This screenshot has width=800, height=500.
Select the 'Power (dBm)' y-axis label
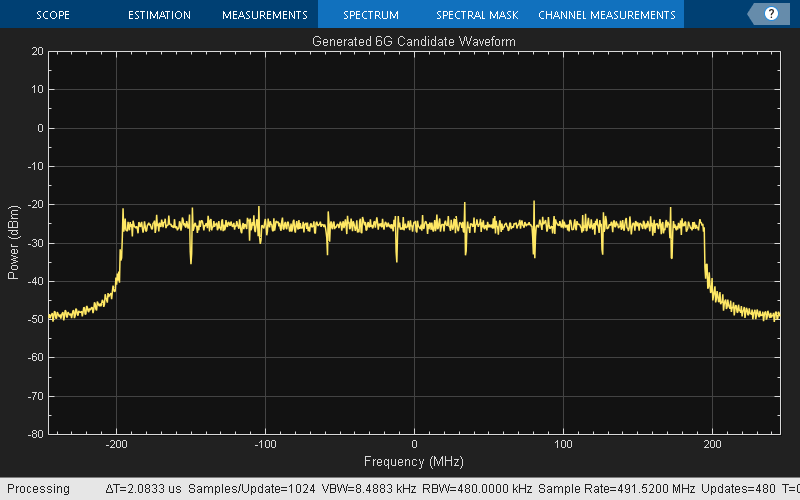coord(14,242)
